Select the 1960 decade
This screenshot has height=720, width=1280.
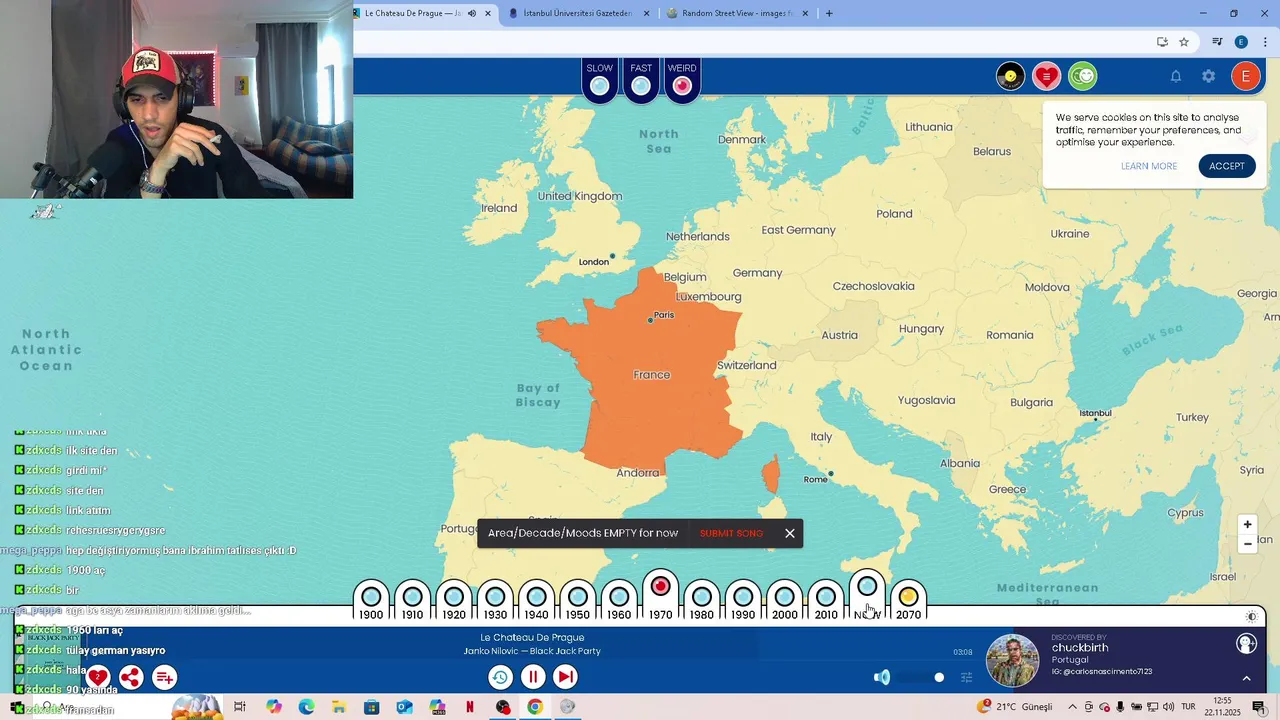619,601
